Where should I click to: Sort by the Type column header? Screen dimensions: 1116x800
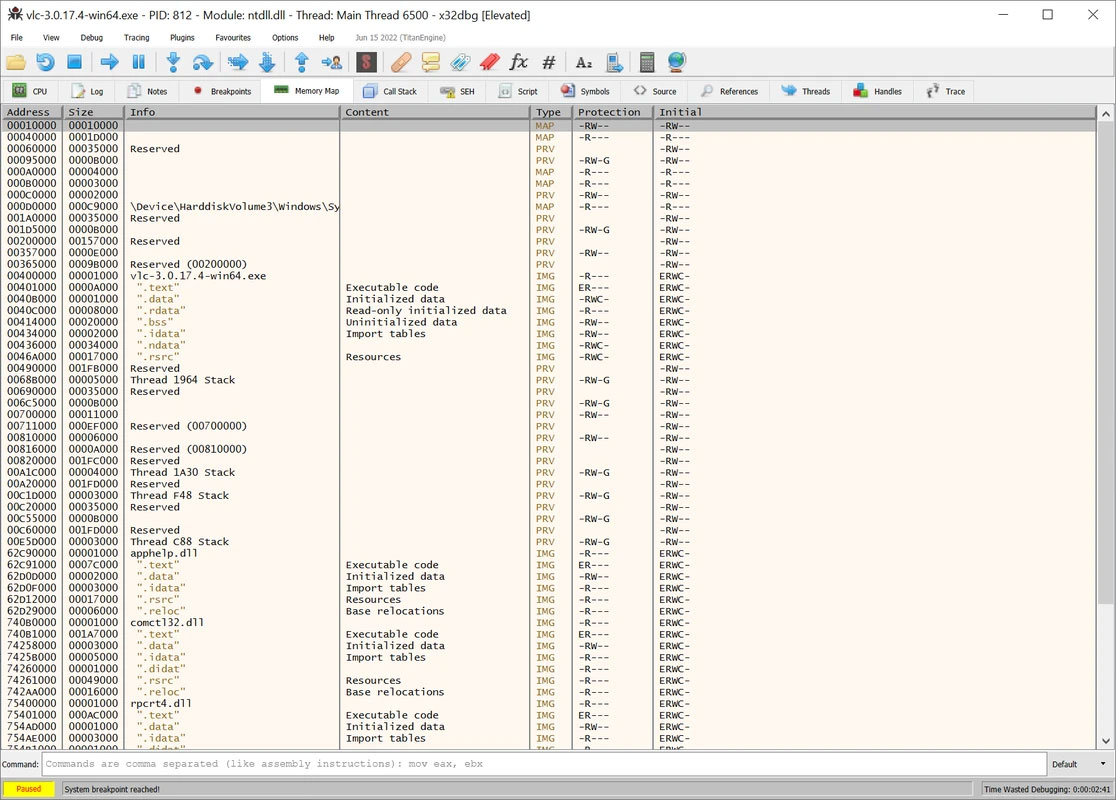[551, 112]
